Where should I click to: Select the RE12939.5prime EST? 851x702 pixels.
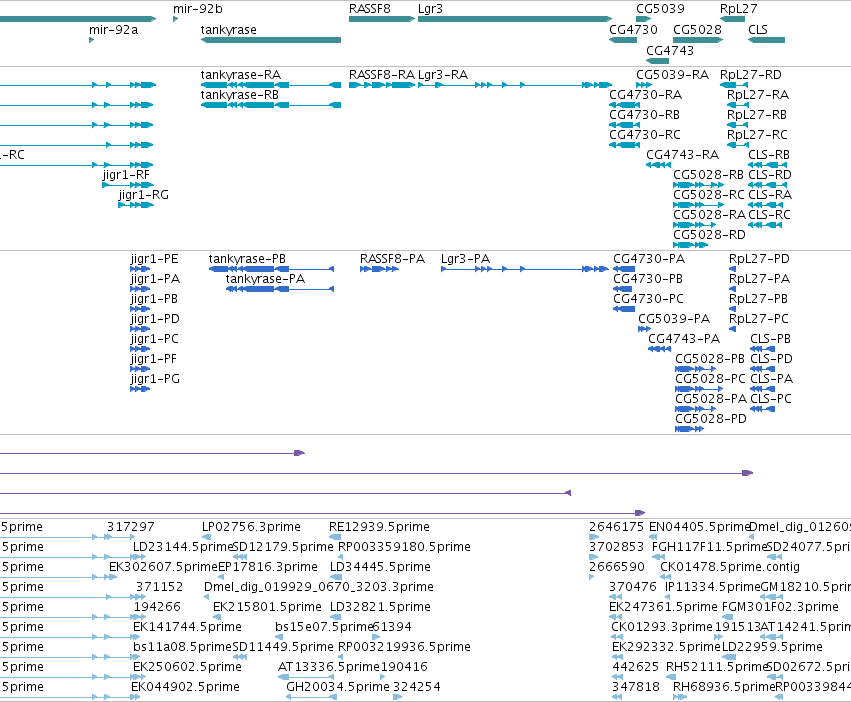point(335,537)
